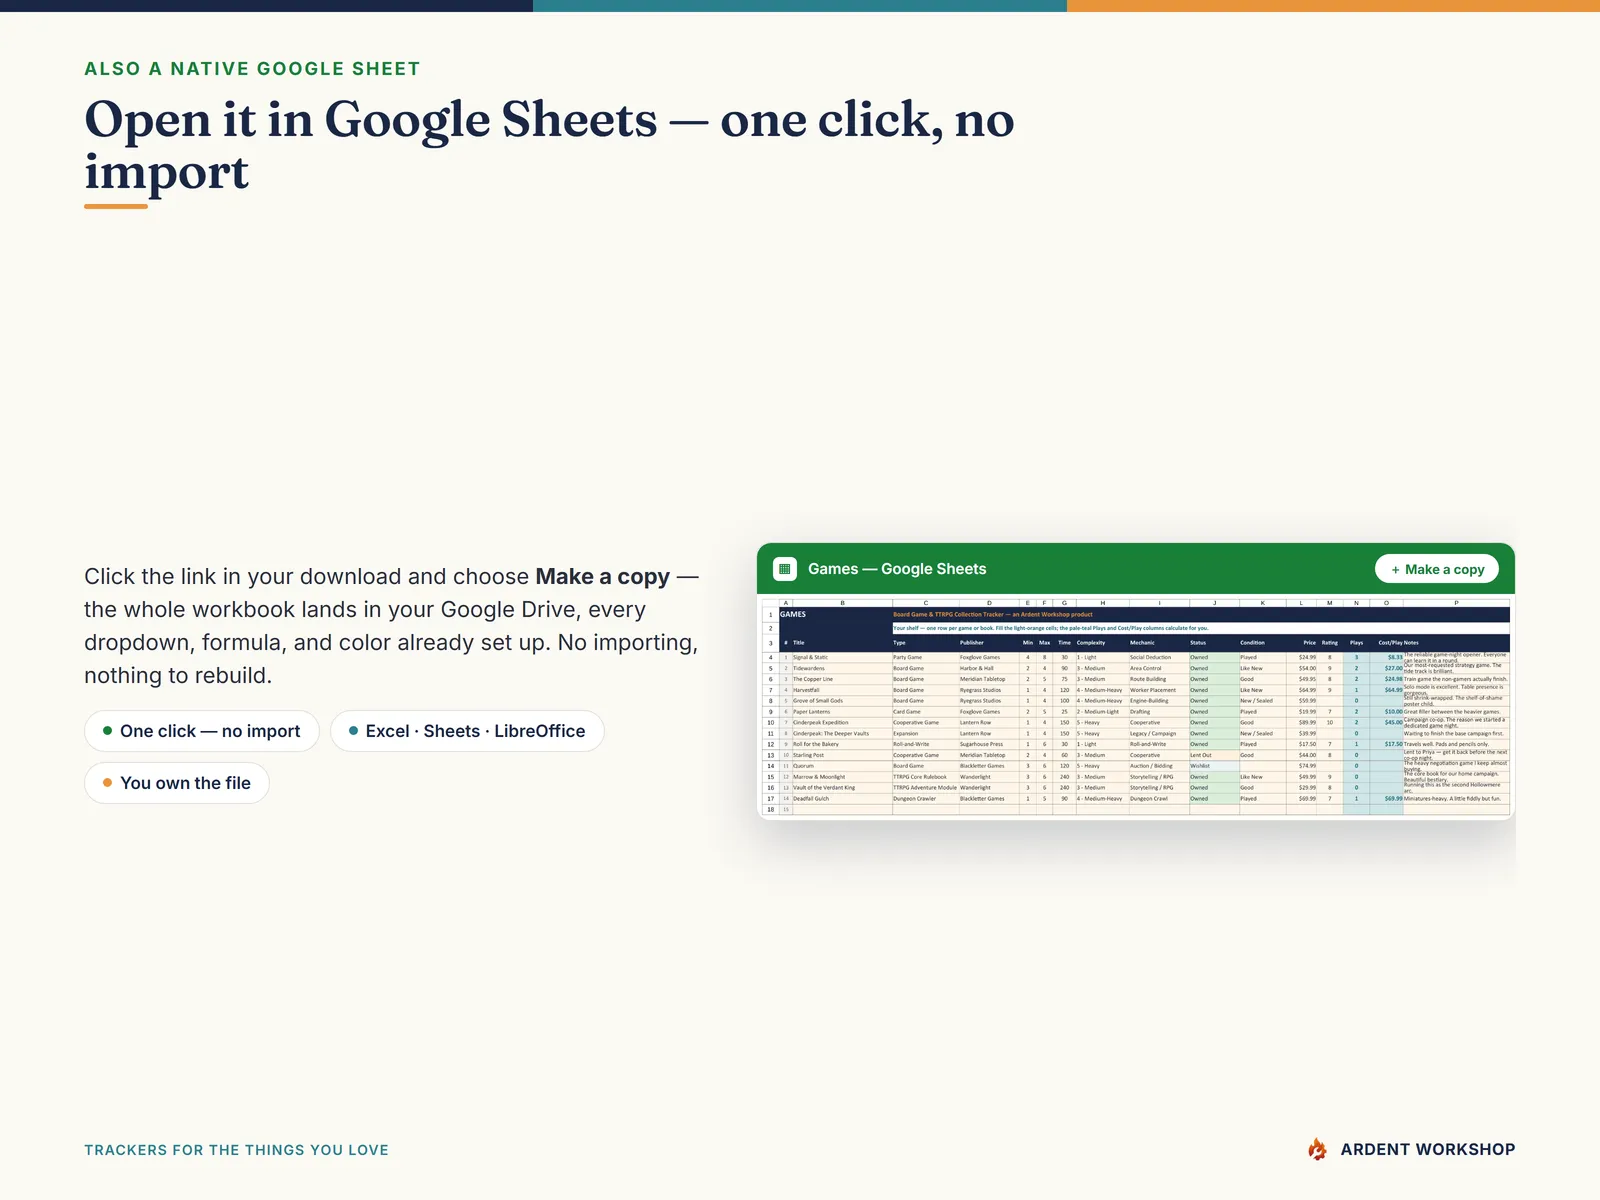This screenshot has width=1600, height=1200.
Task: Click 'Harbor & Hall' publisher cell
Action: tap(988, 668)
